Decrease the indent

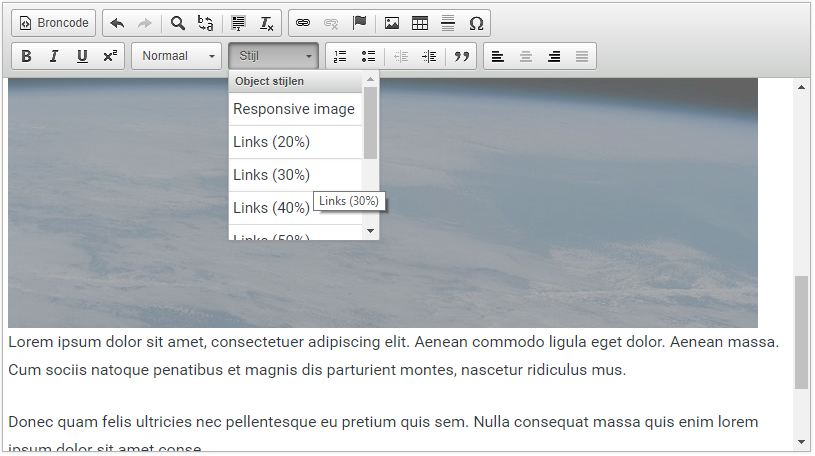(x=401, y=56)
